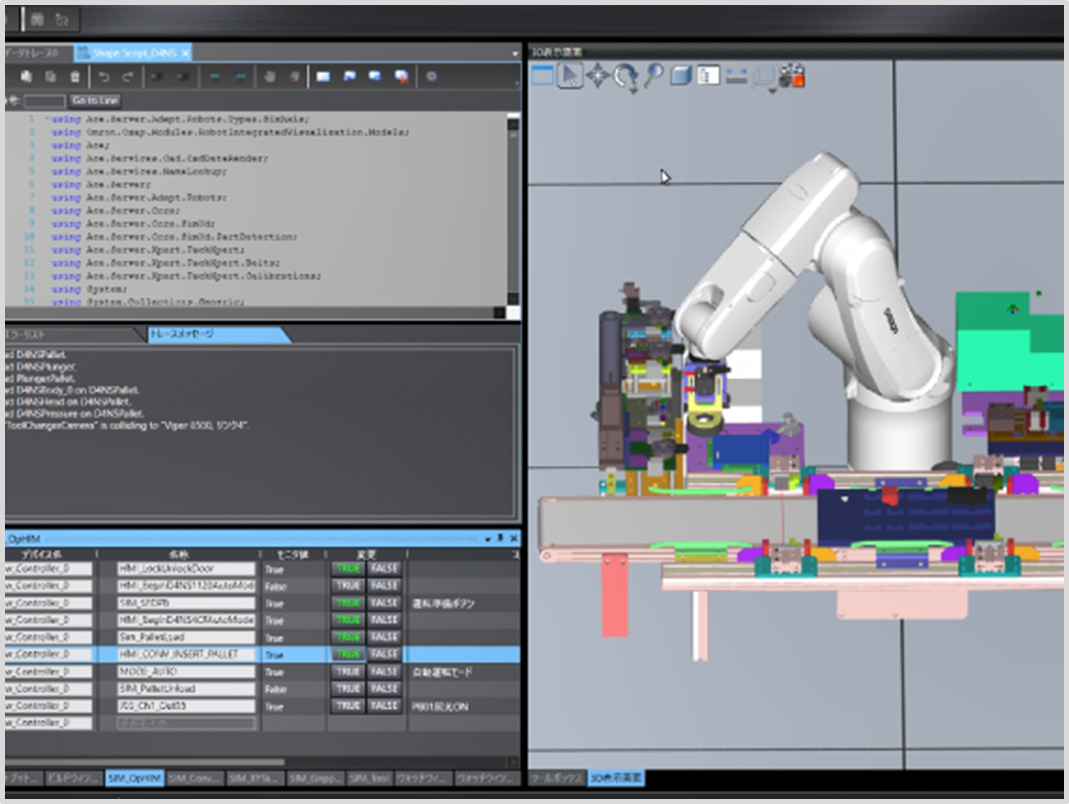The image size is (1069, 804).
Task: Click the trash delete icon in script toolbar
Action: pos(75,76)
